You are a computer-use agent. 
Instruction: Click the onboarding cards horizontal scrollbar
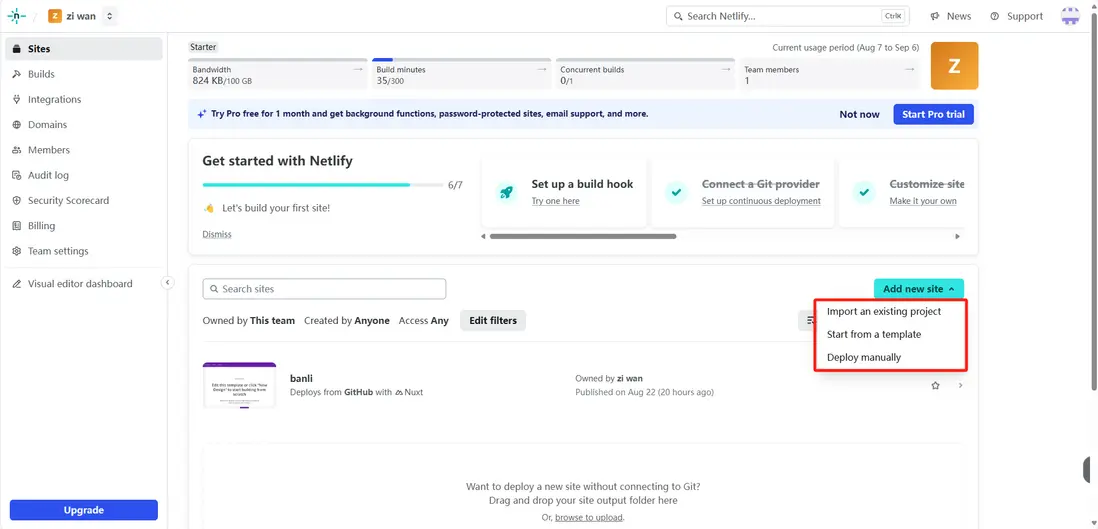click(582, 236)
